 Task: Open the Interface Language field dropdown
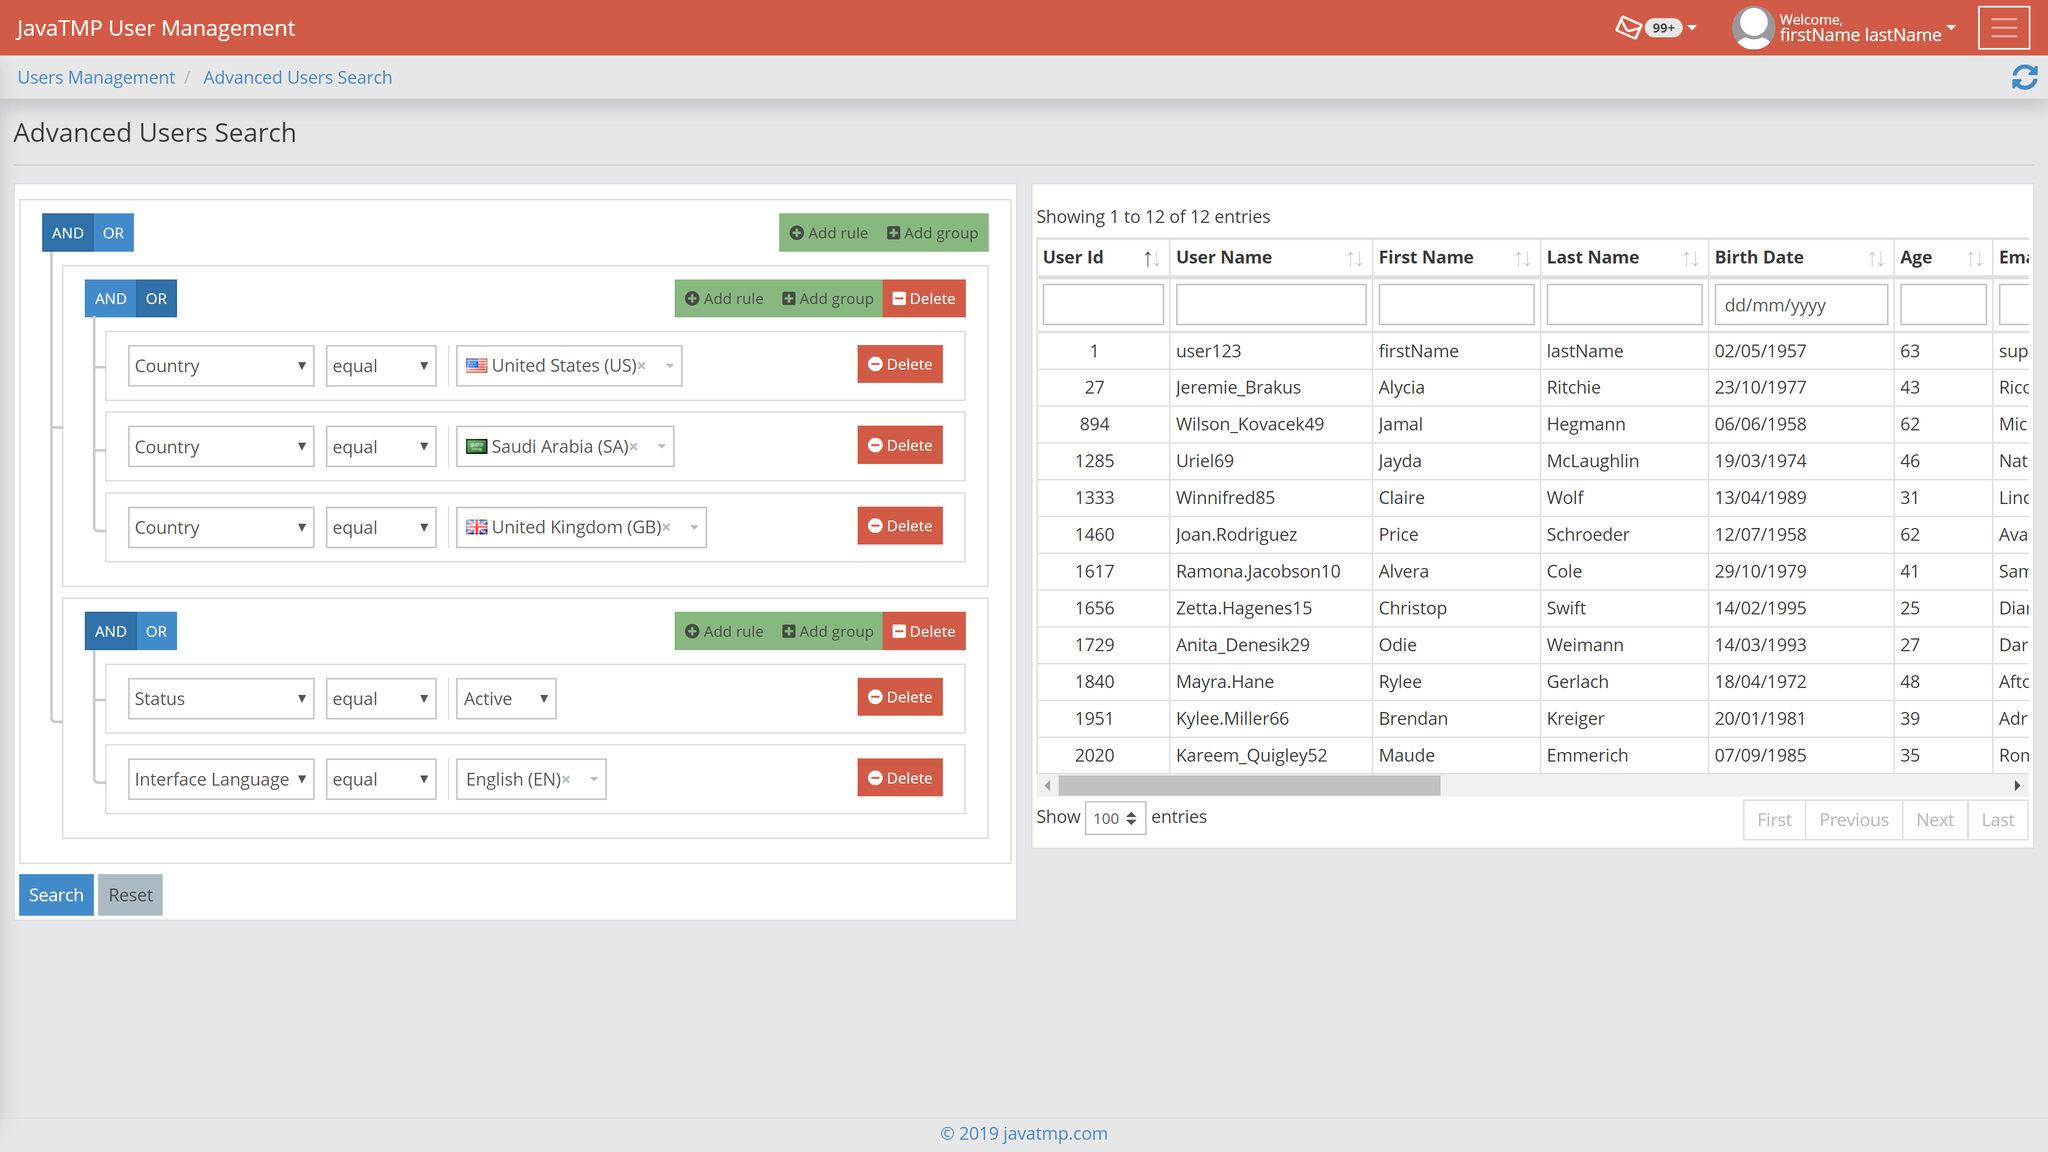tap(221, 779)
